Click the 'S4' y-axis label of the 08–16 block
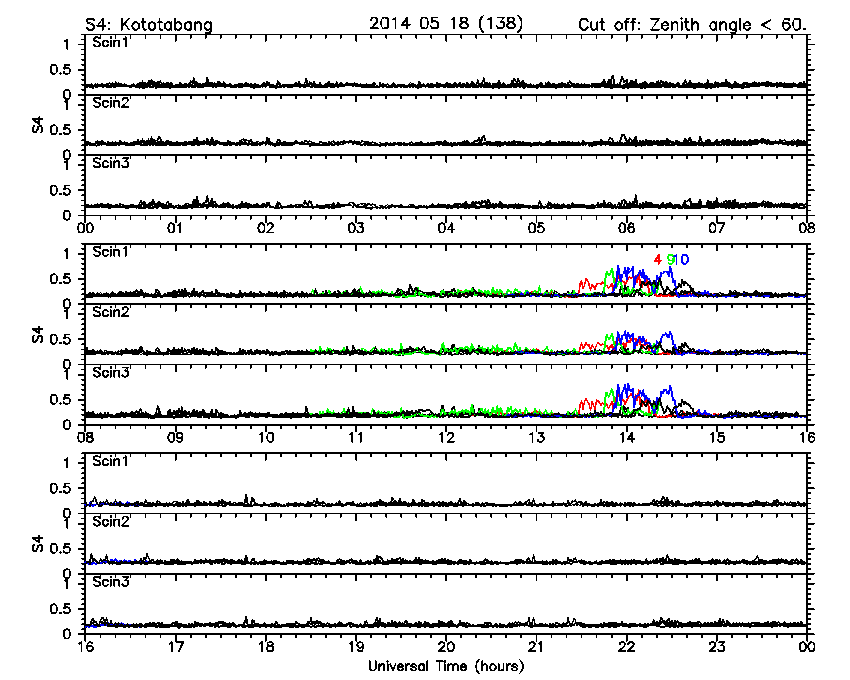 click(x=37, y=335)
